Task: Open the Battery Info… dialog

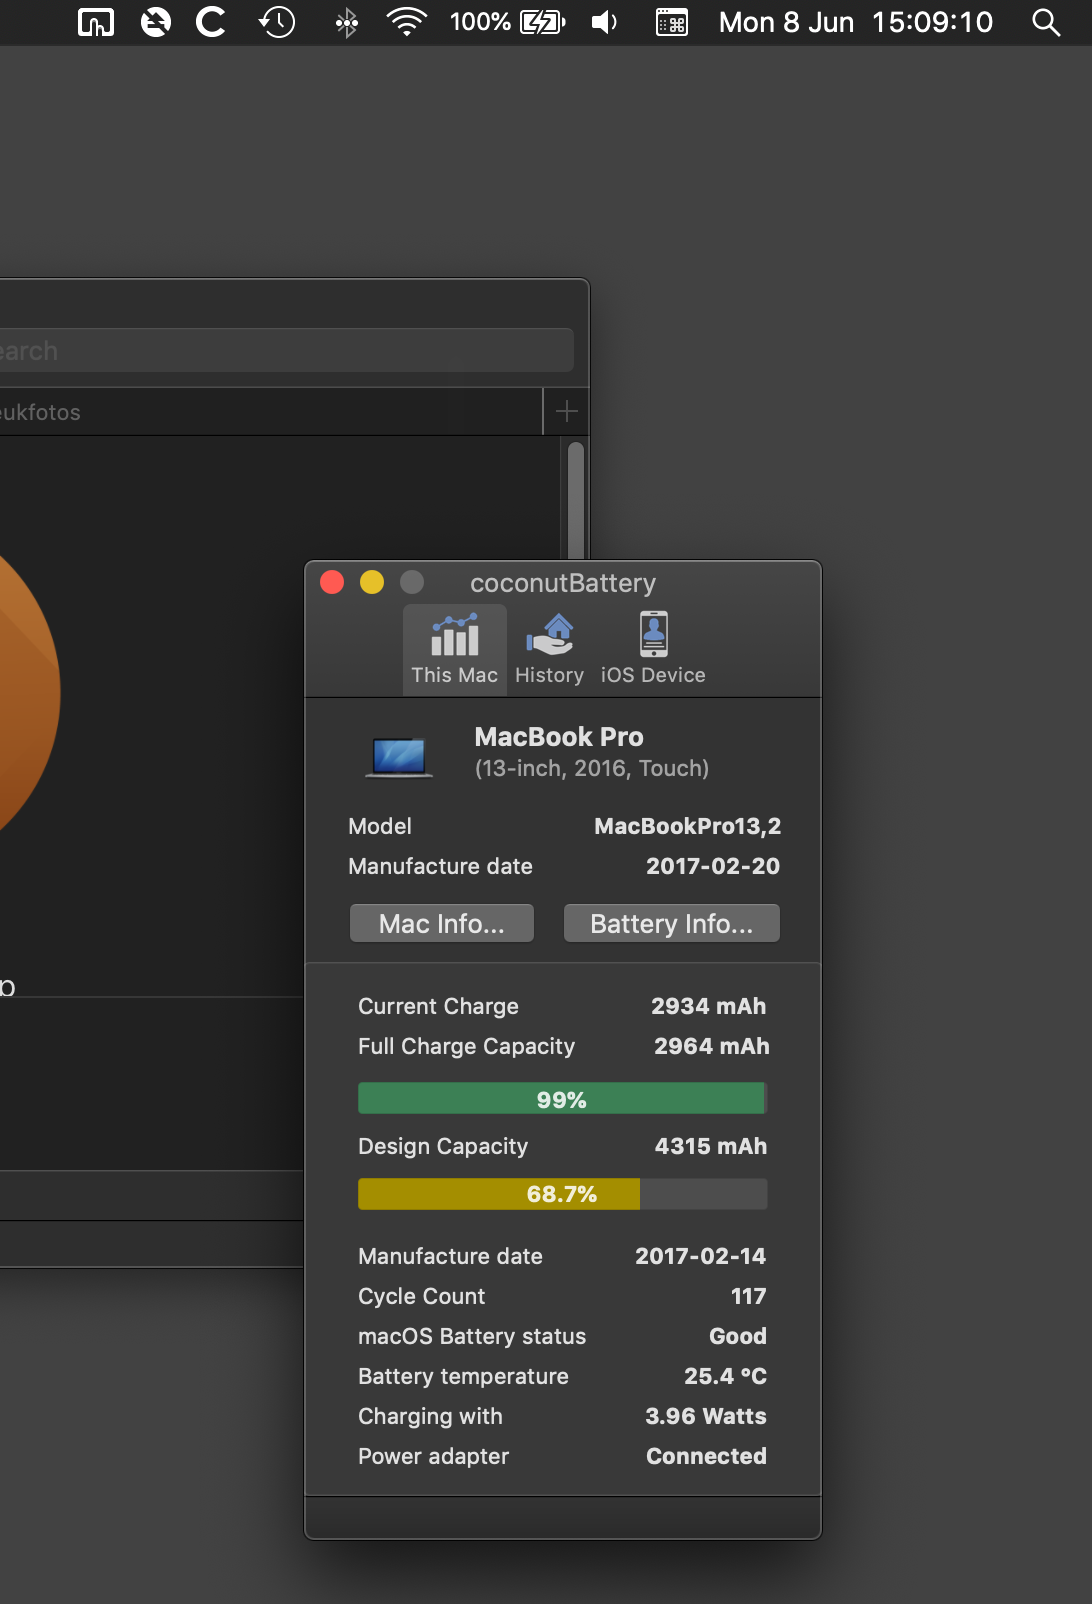Action: click(672, 923)
